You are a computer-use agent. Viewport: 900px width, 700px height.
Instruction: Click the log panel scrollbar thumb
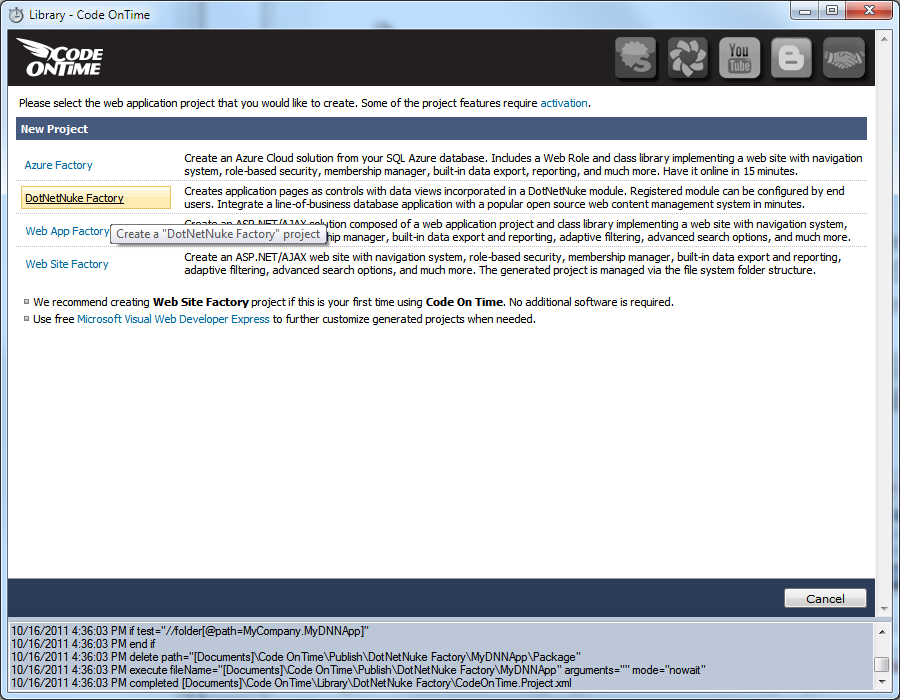(x=881, y=665)
